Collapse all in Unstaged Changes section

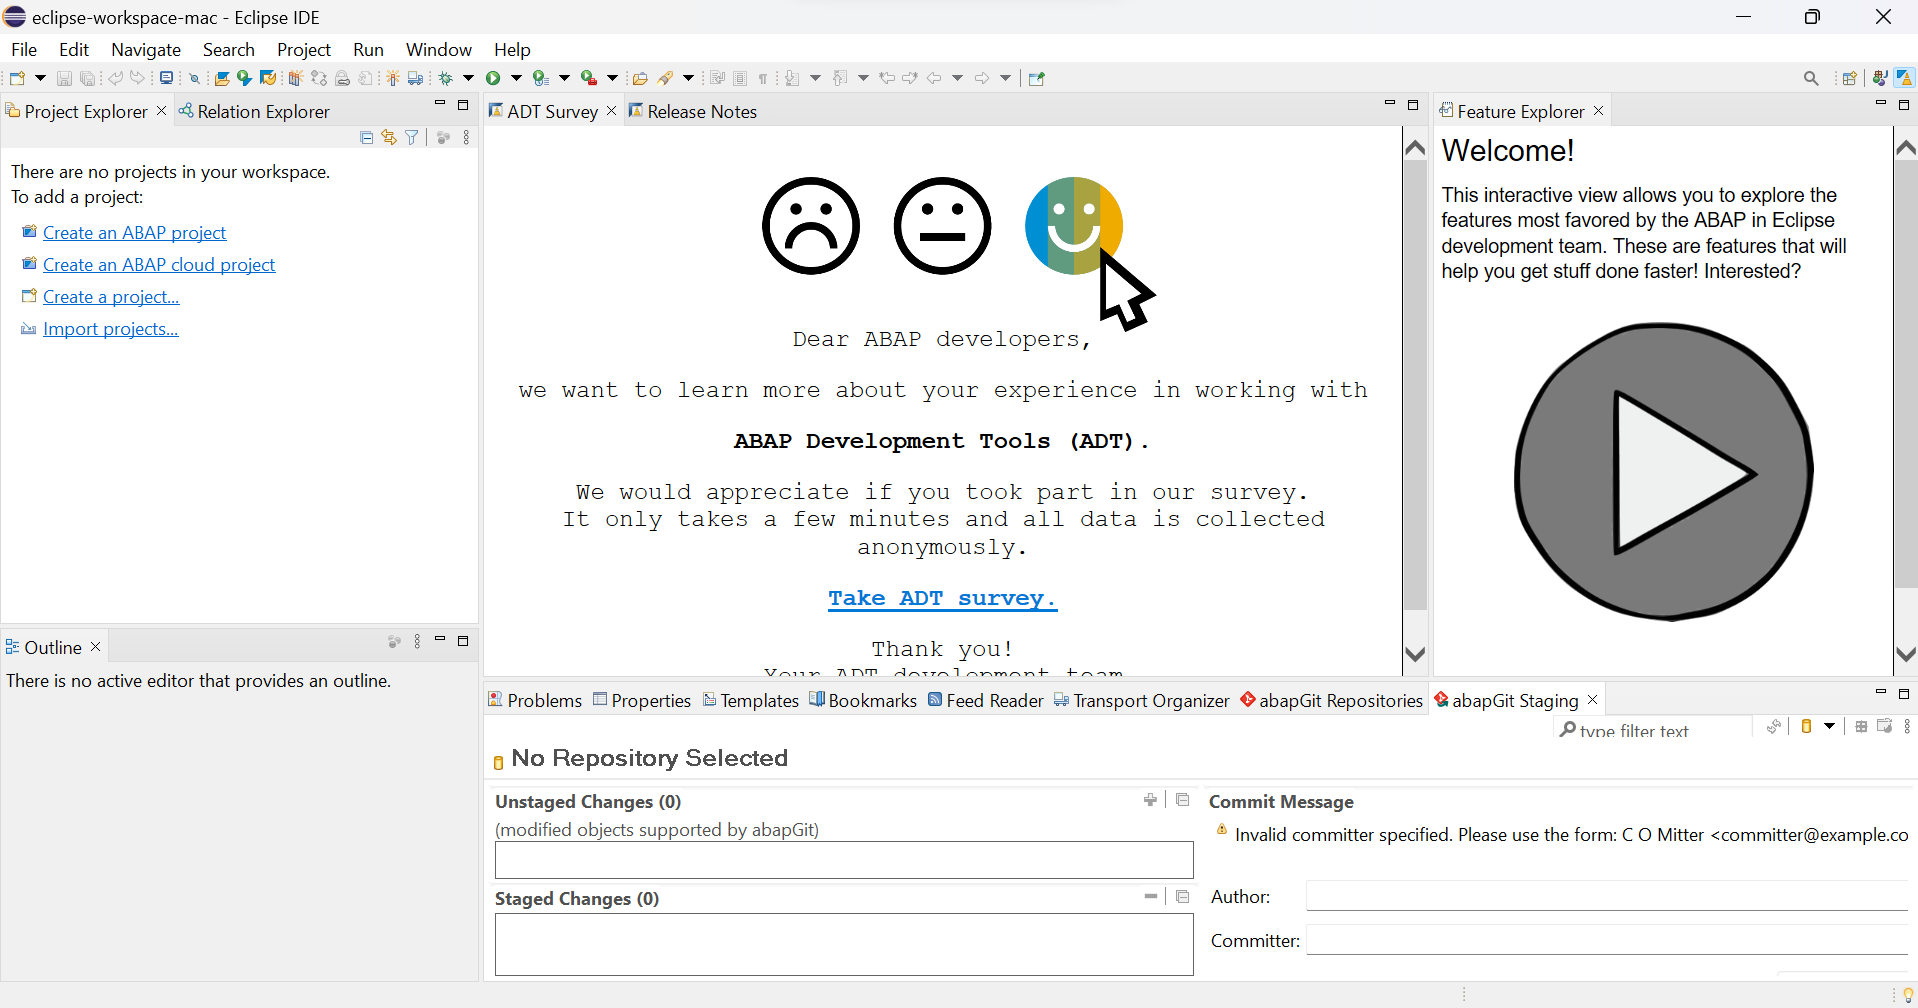[x=1183, y=800]
